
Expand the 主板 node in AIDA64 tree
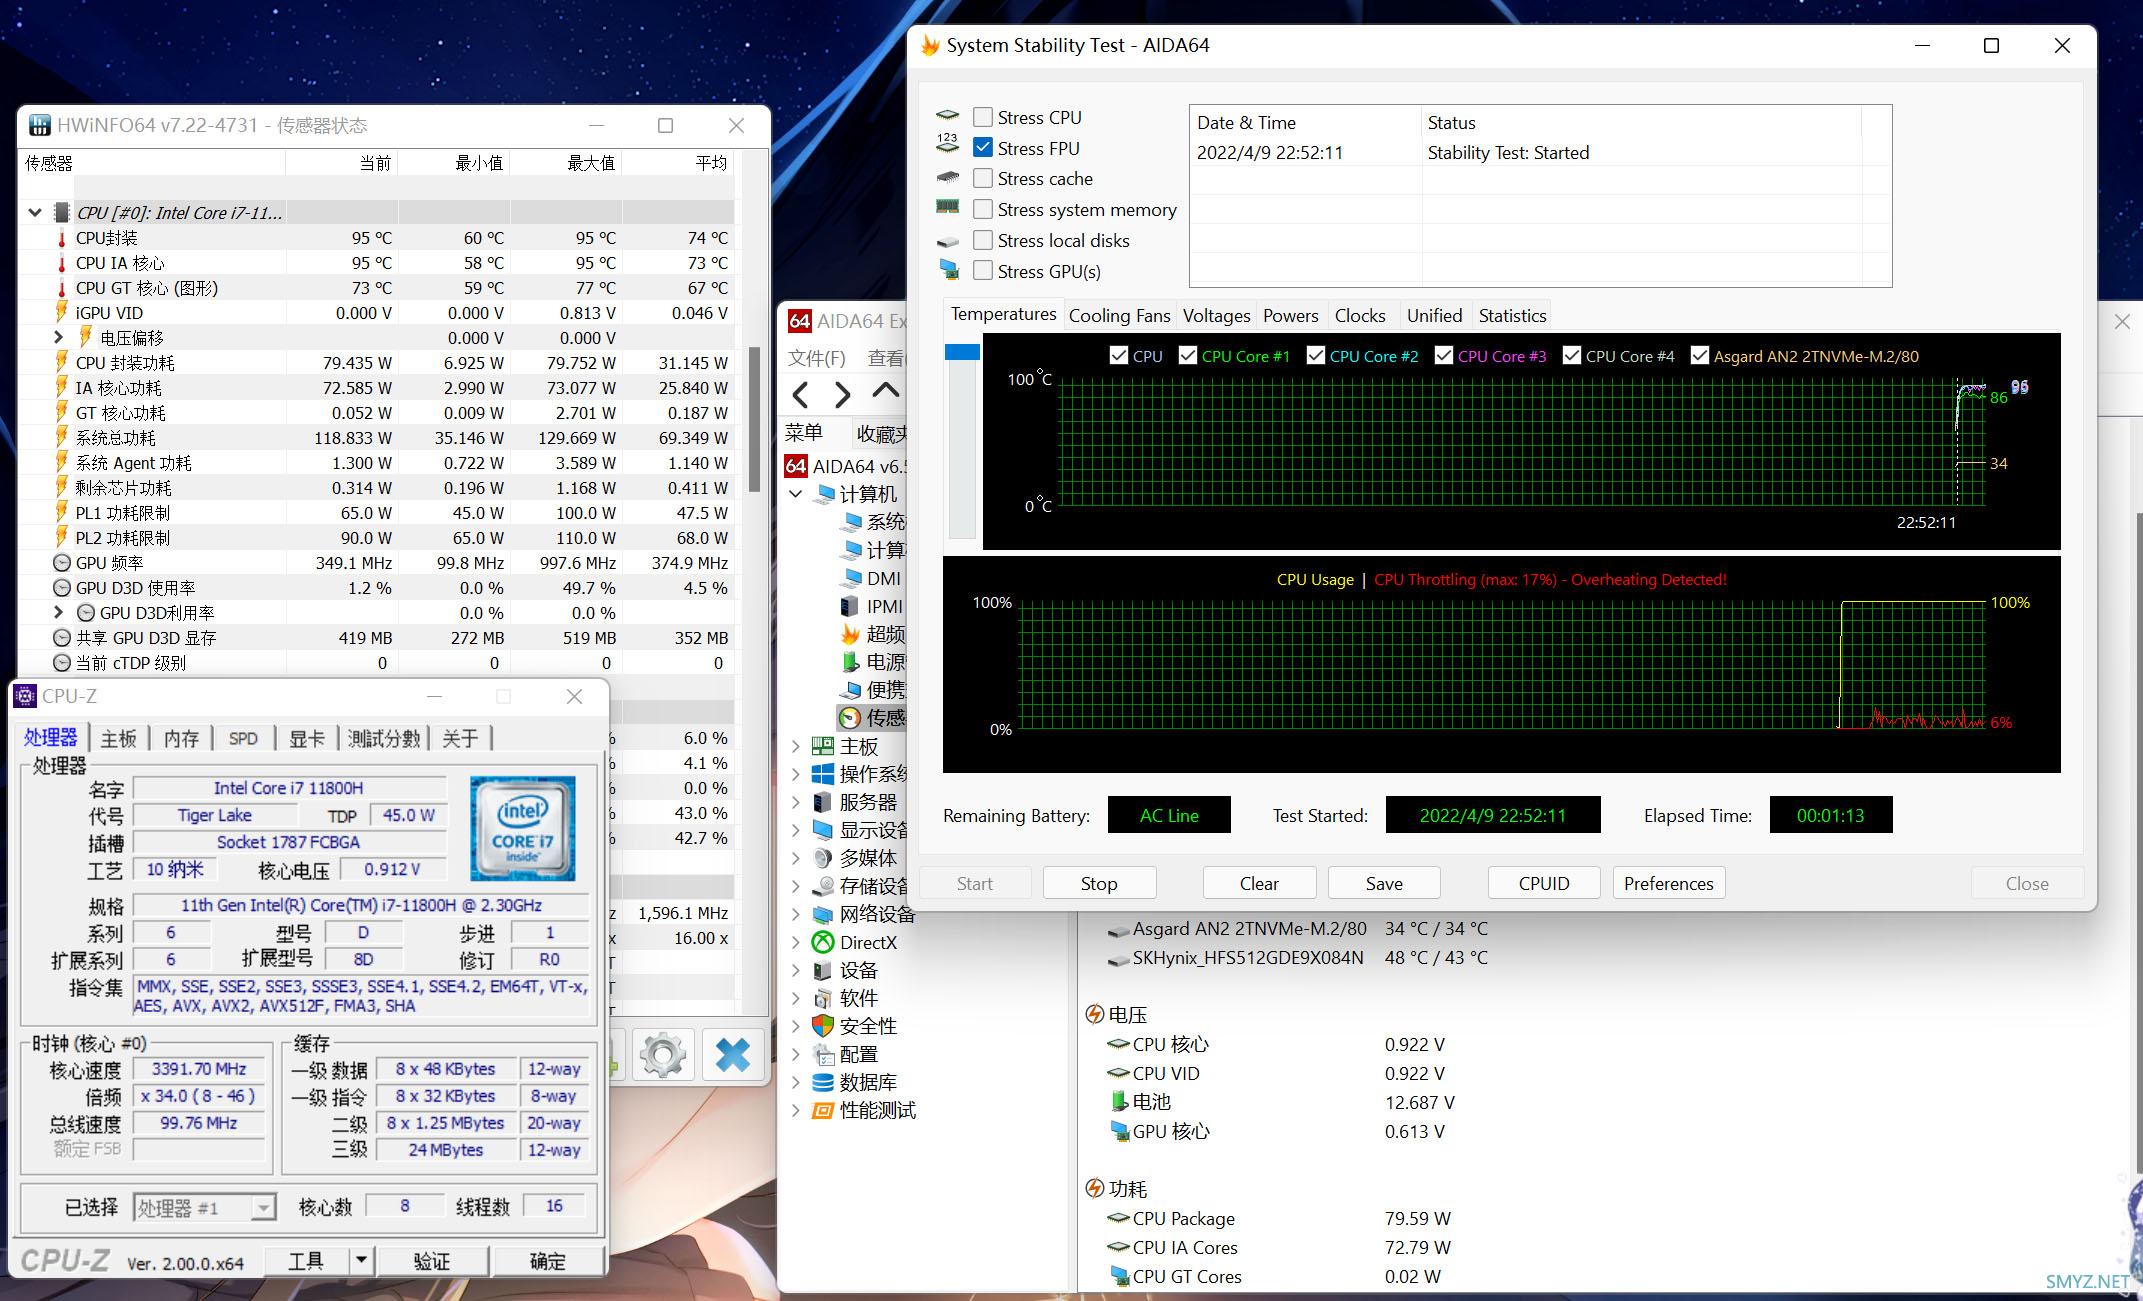coord(796,746)
